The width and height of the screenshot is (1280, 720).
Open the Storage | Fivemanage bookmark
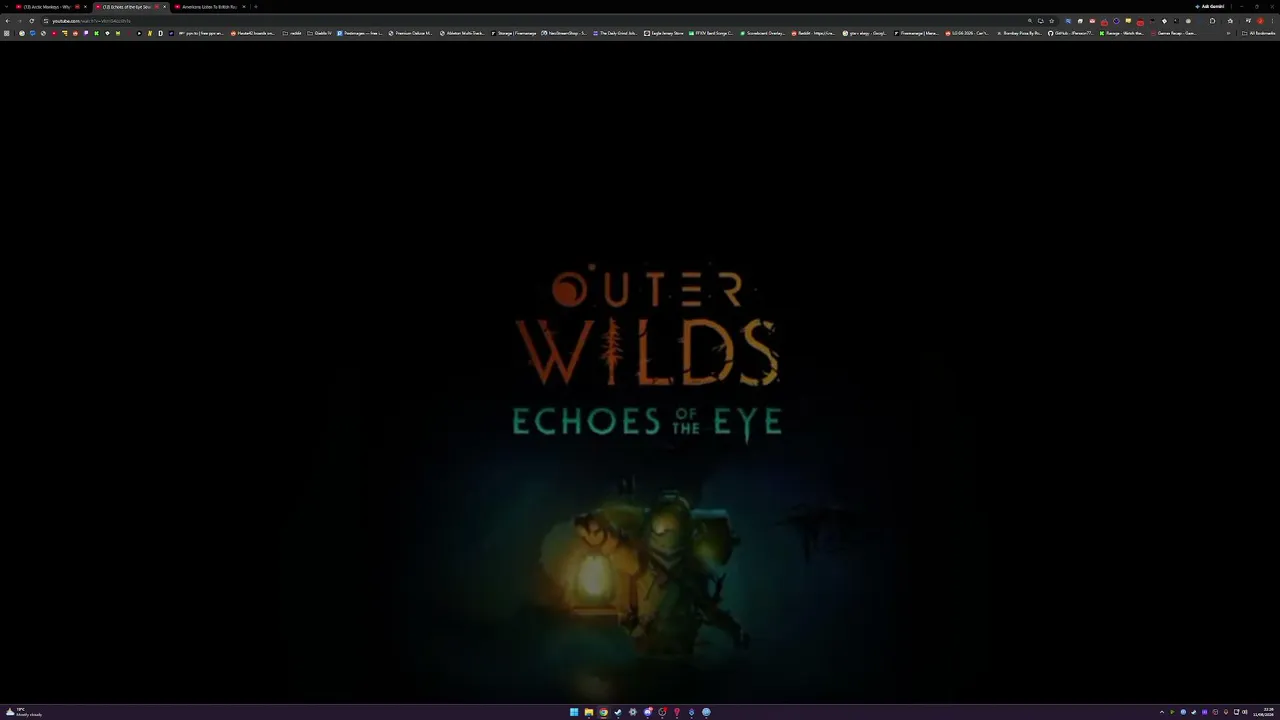click(x=514, y=33)
